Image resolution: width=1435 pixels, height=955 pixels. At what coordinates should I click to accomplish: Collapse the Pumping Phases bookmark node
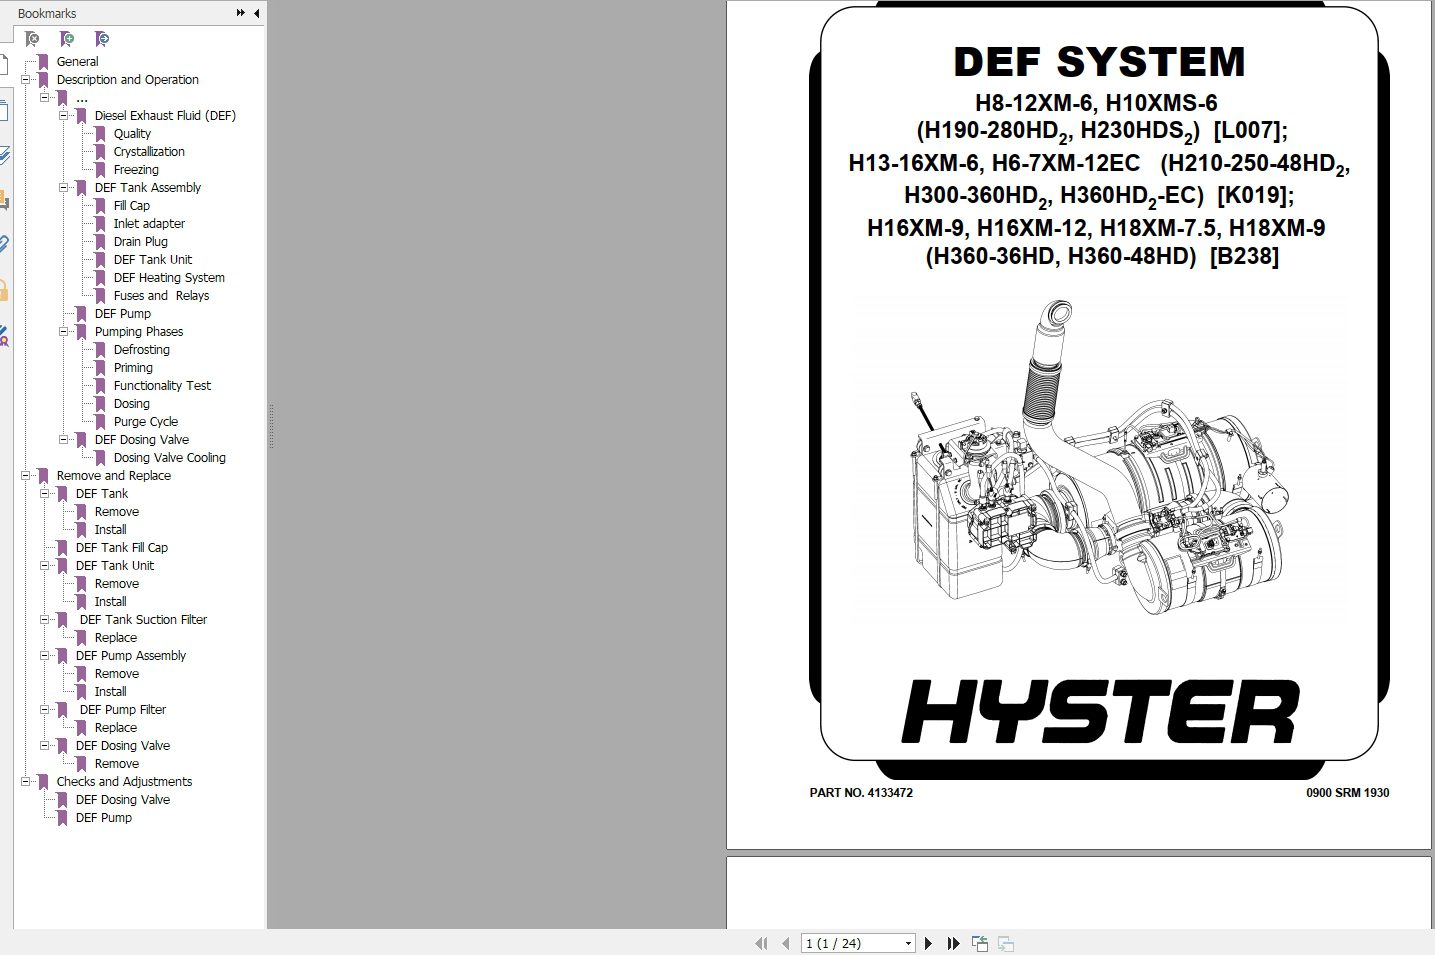coord(63,331)
